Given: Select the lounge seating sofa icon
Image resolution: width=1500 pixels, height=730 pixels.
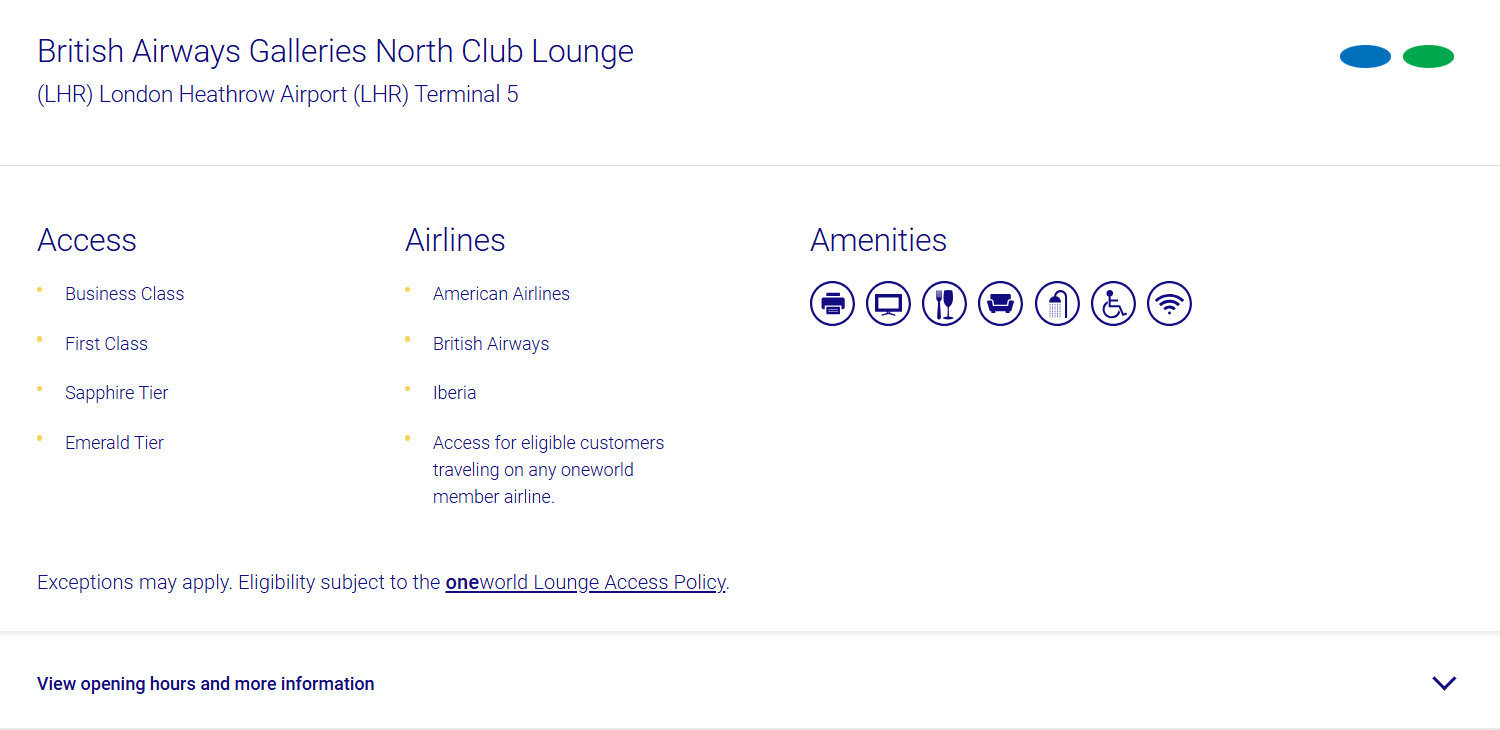Looking at the screenshot, I should [1000, 303].
